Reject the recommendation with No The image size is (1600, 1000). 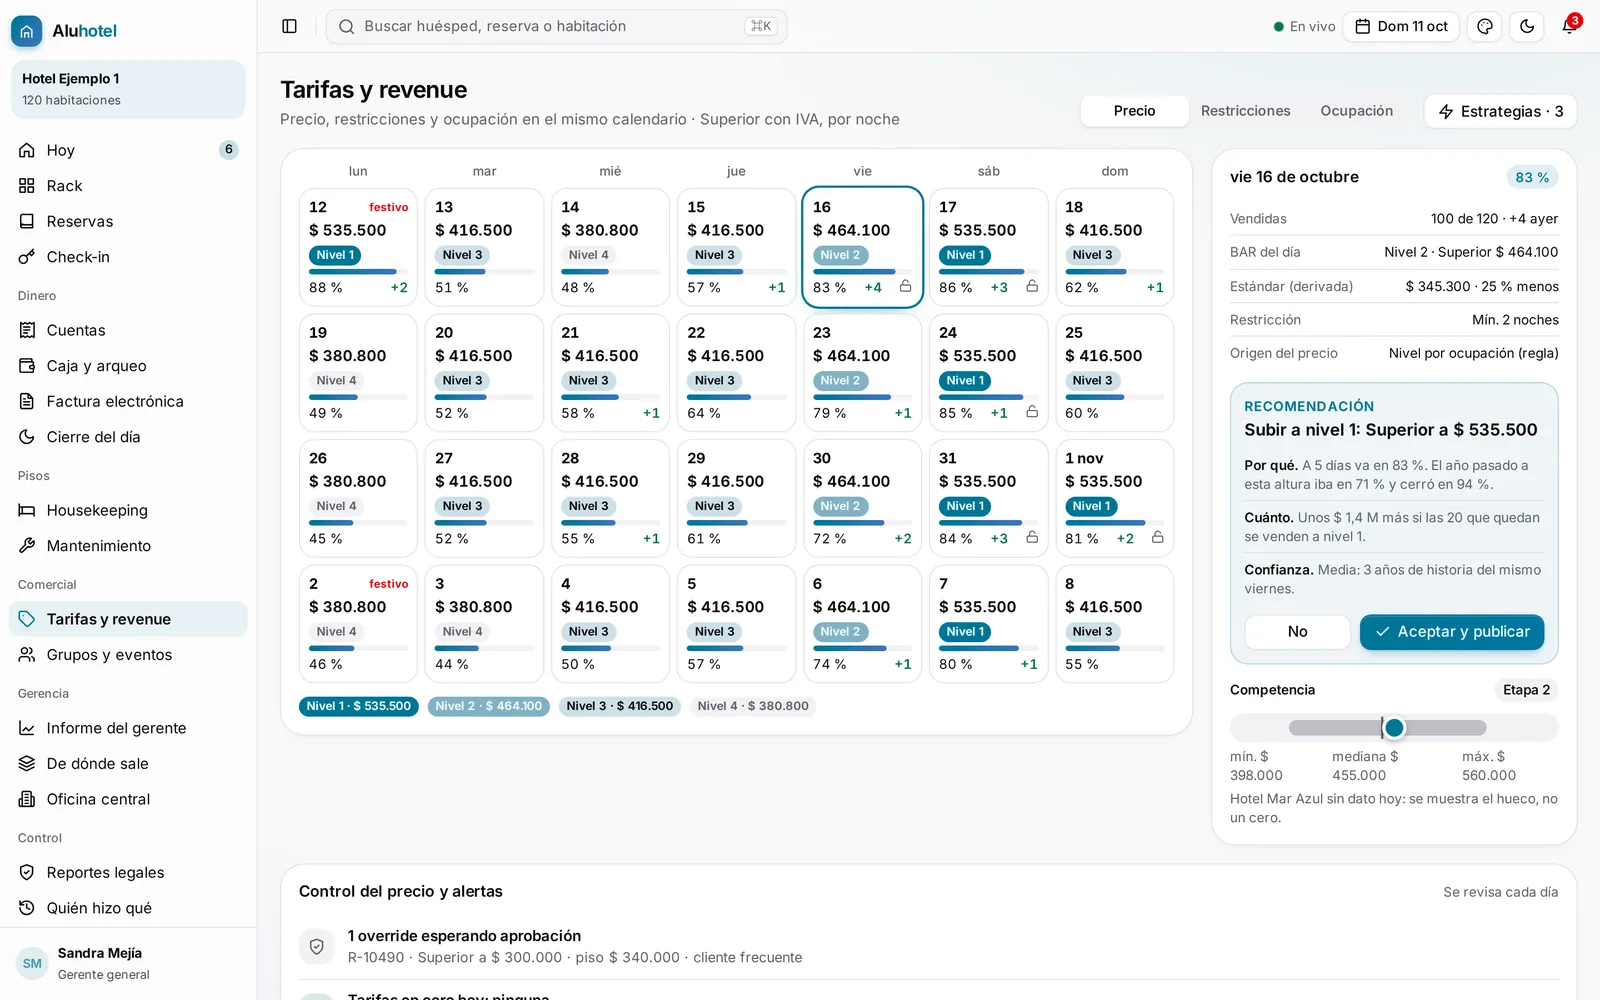point(1297,632)
